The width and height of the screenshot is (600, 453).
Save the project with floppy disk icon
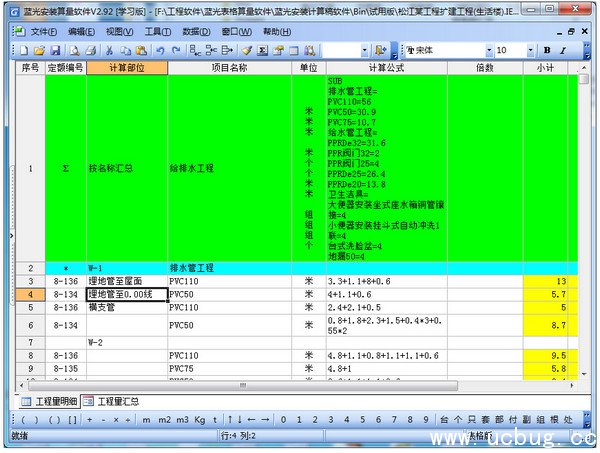pos(55,51)
